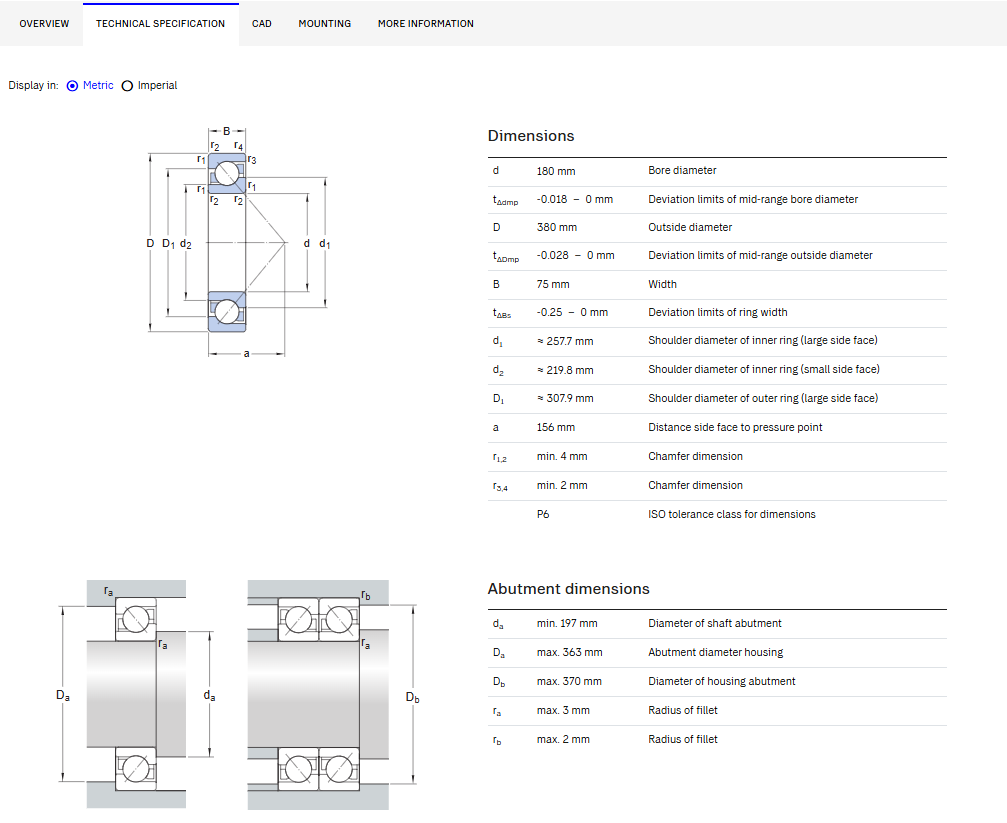Viewport: 1007px width, 823px height.
Task: Open the Mounting tab
Action: point(324,24)
